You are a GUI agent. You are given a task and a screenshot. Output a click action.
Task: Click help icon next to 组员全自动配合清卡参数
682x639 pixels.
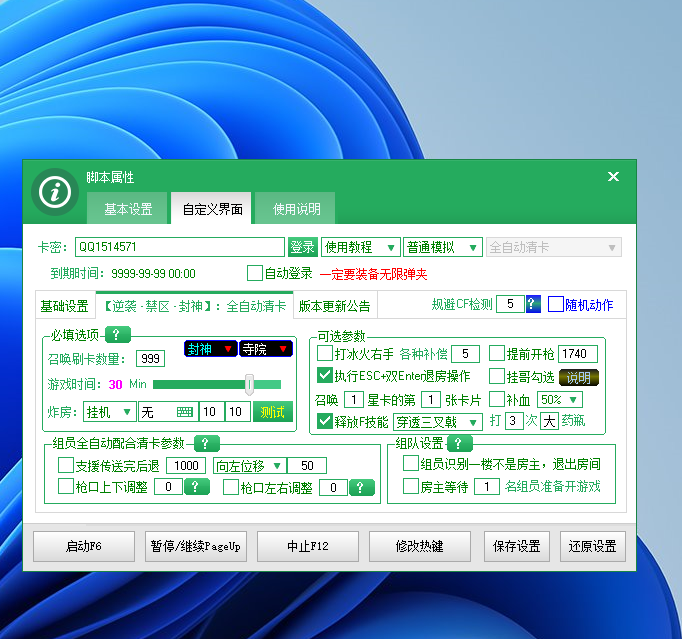click(x=205, y=443)
